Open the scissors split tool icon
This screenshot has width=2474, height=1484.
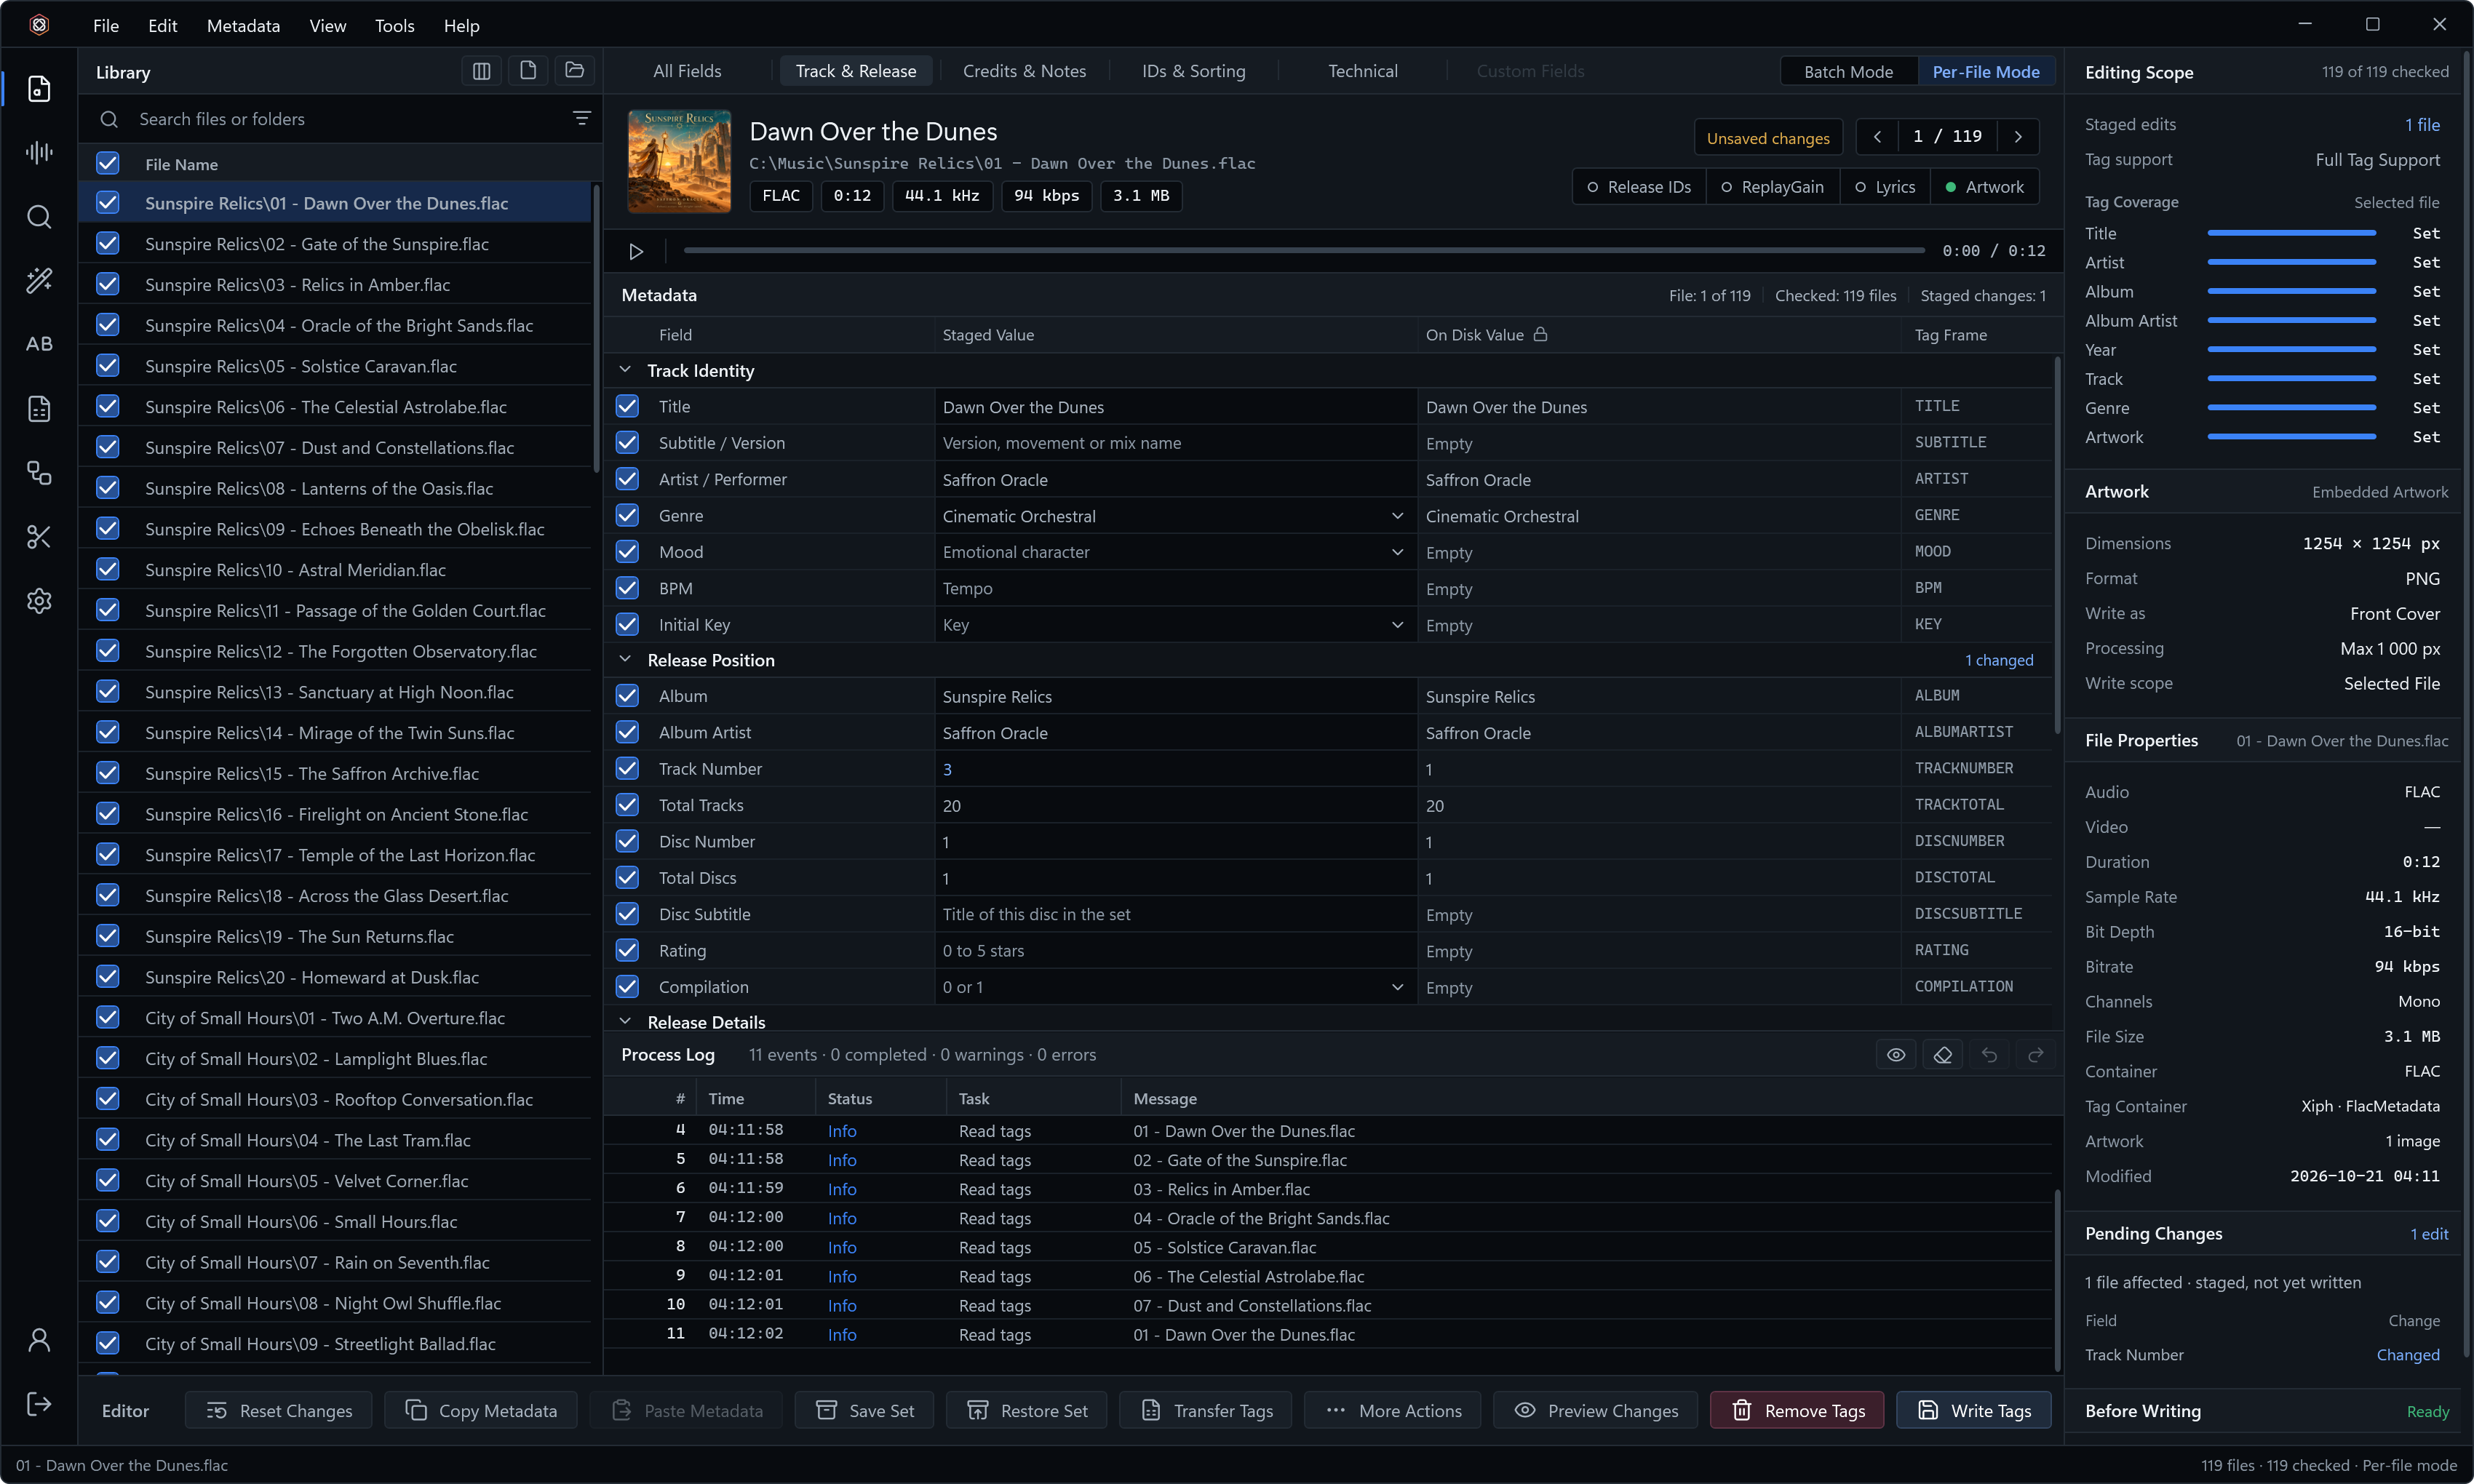tap(39, 537)
